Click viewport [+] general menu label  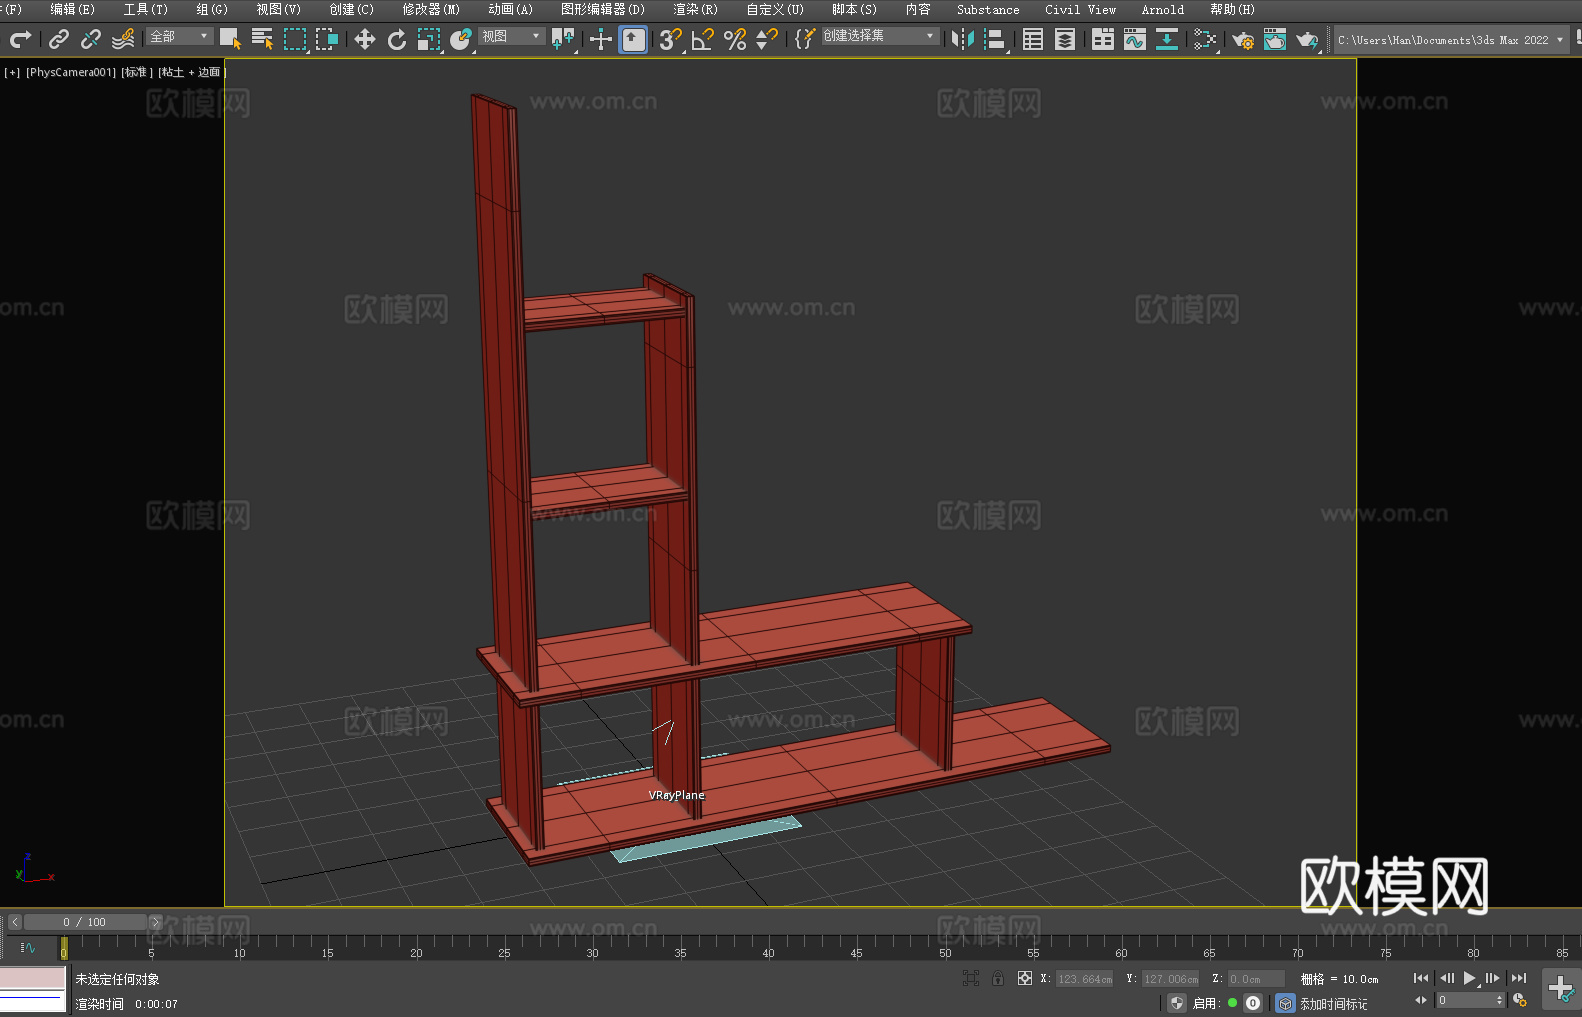coord(12,72)
